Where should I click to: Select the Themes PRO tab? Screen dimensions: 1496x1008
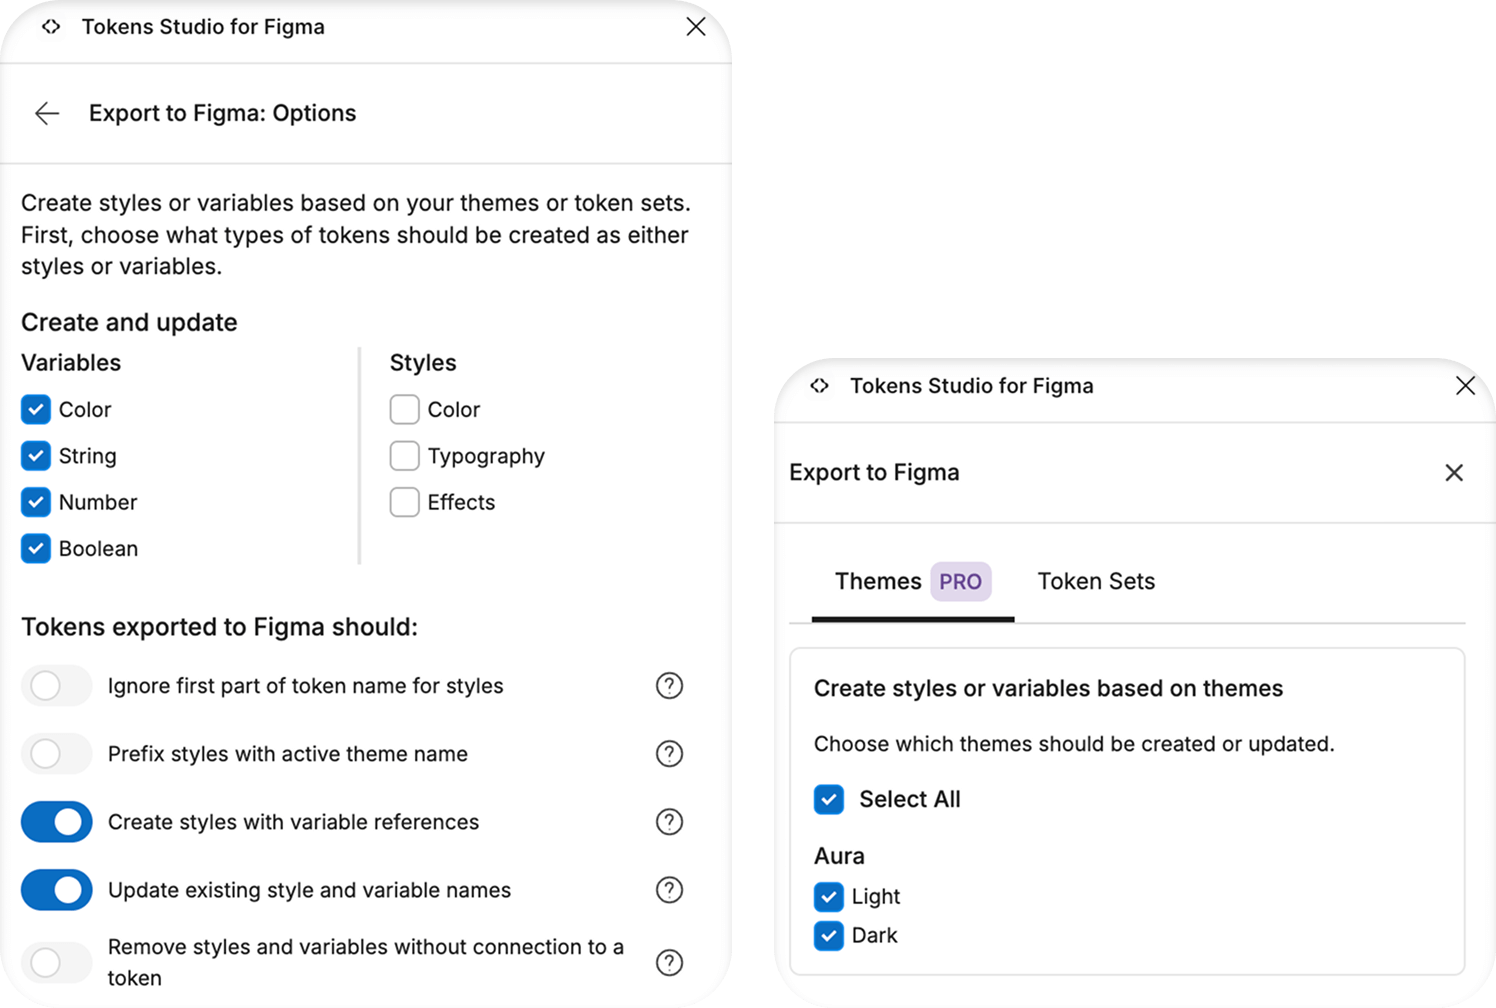pos(913,581)
